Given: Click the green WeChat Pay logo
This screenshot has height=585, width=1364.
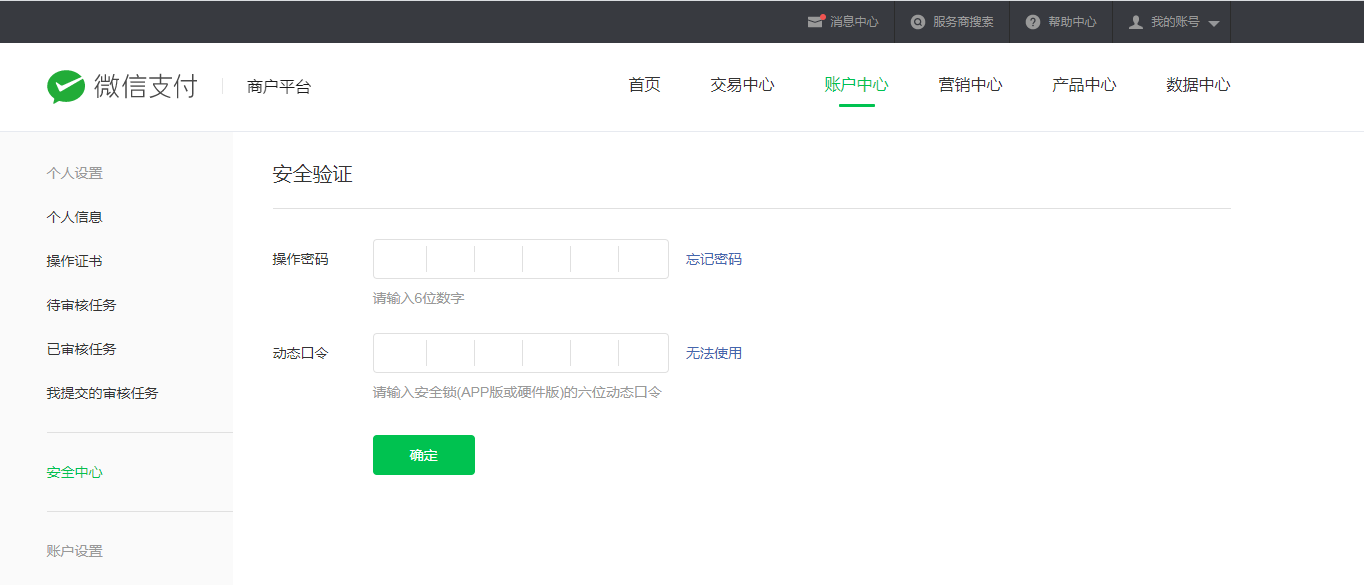Looking at the screenshot, I should pos(66,86).
